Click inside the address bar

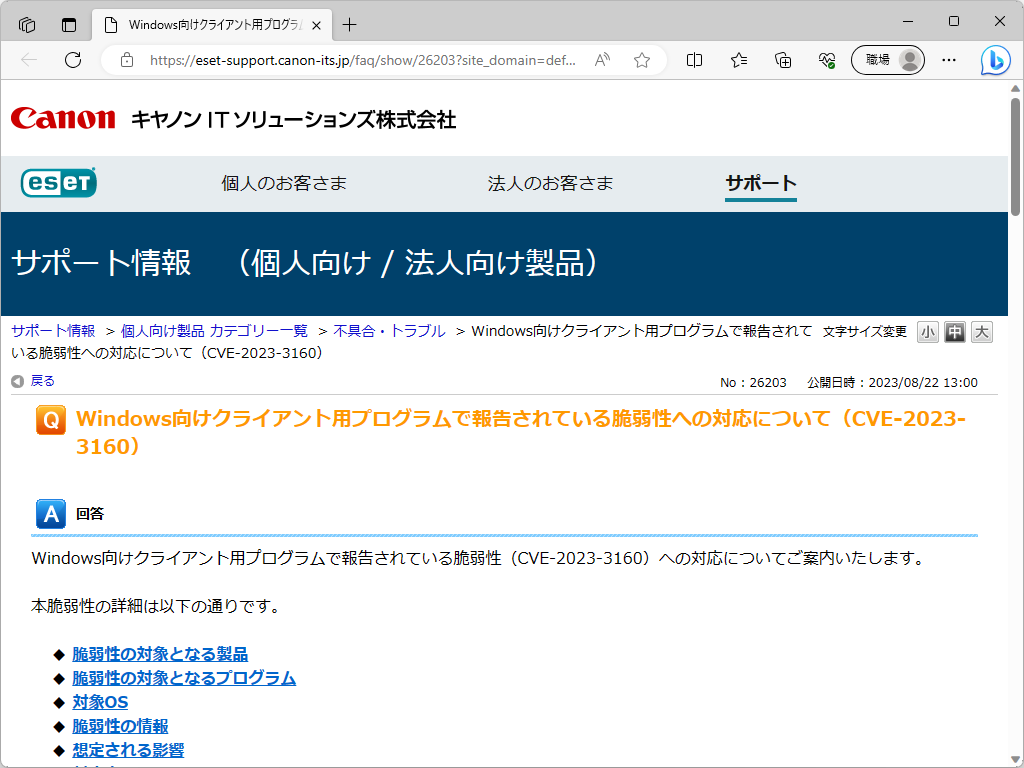tap(350, 60)
